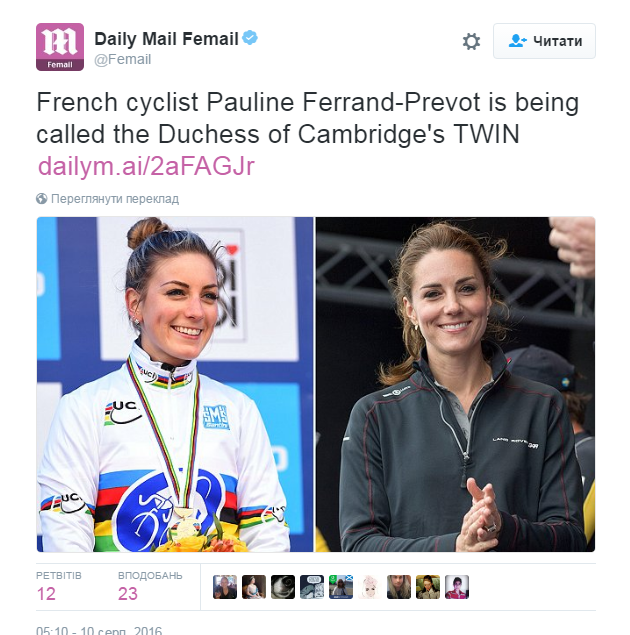Open the gear settings icon menu
Viewport: 630px width, 635px height.
pyautogui.click(x=471, y=41)
